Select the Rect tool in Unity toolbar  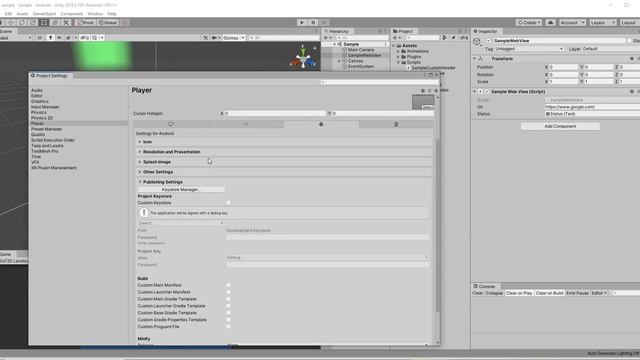44,22
